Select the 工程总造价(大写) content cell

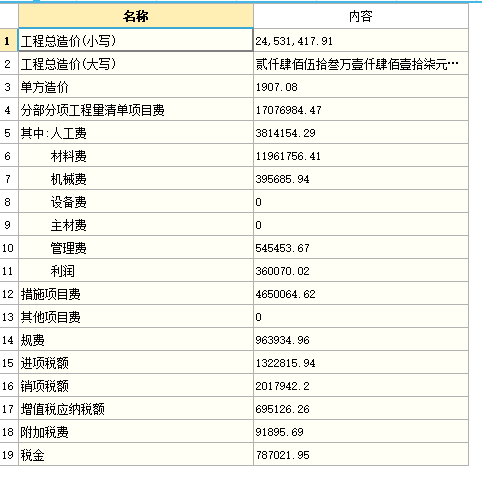click(x=361, y=63)
